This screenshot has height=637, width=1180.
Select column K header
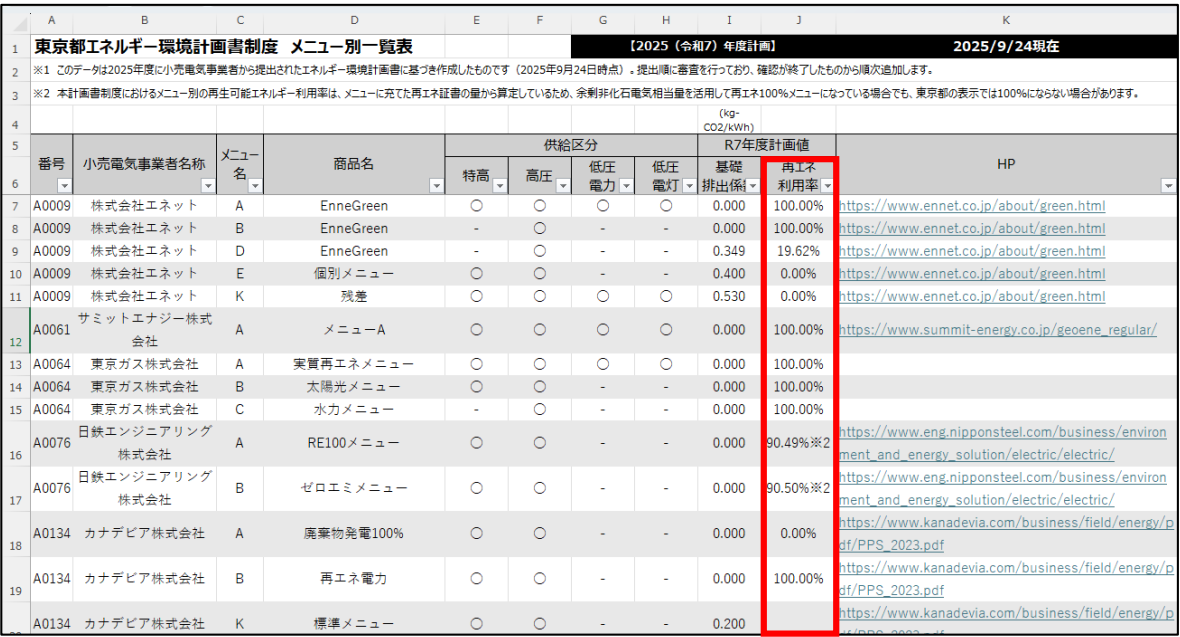point(1005,19)
